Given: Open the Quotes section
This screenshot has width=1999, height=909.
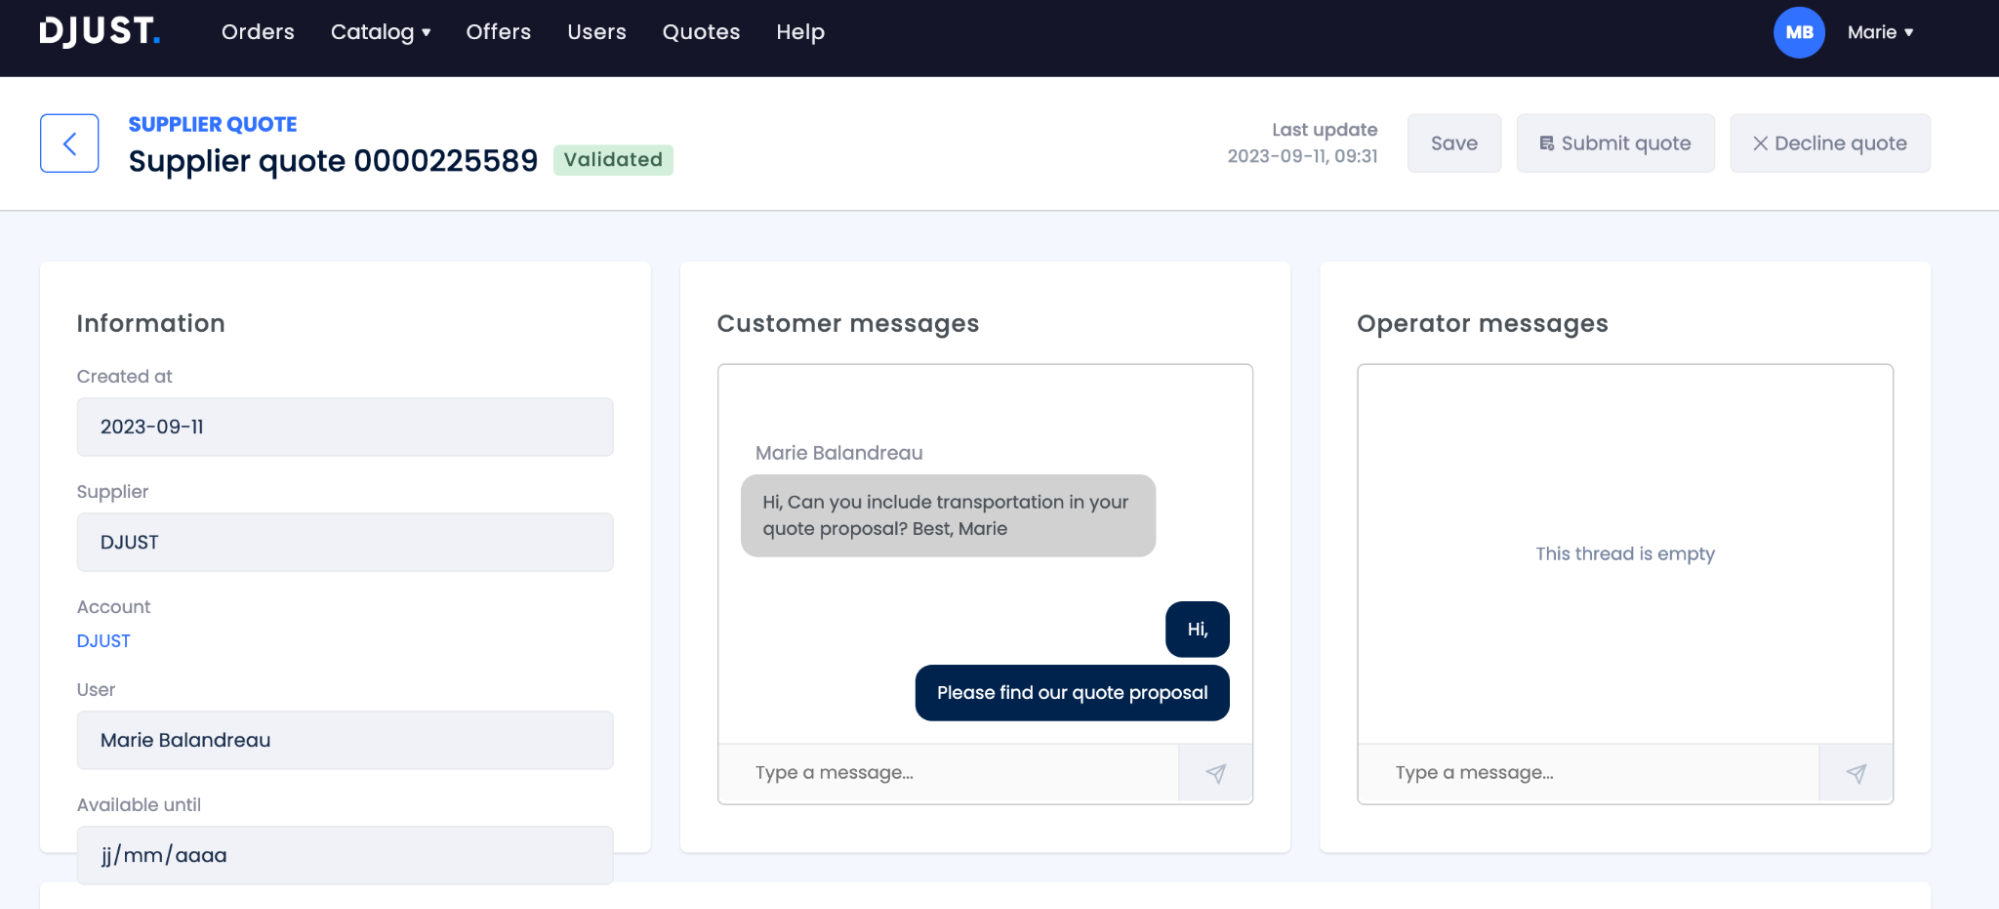Looking at the screenshot, I should (701, 32).
